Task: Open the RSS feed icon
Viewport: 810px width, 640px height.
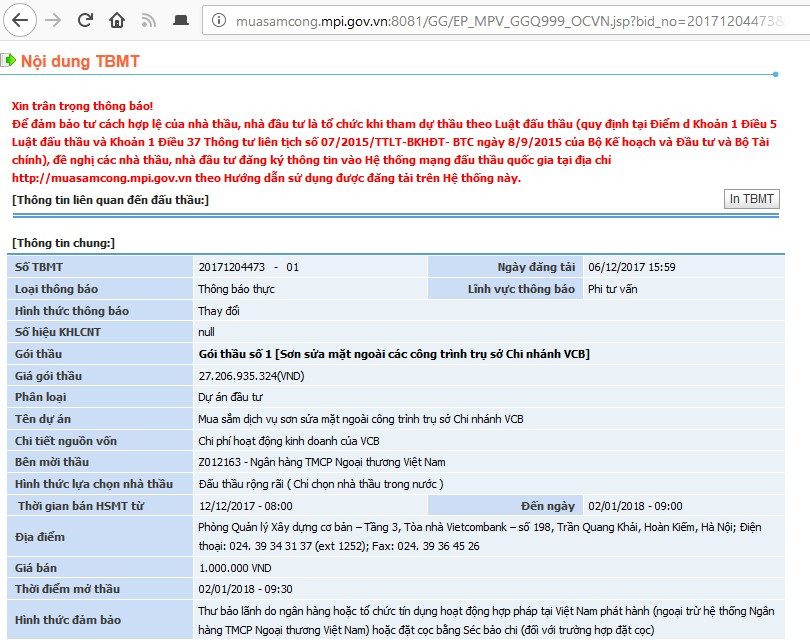Action: click(x=149, y=21)
